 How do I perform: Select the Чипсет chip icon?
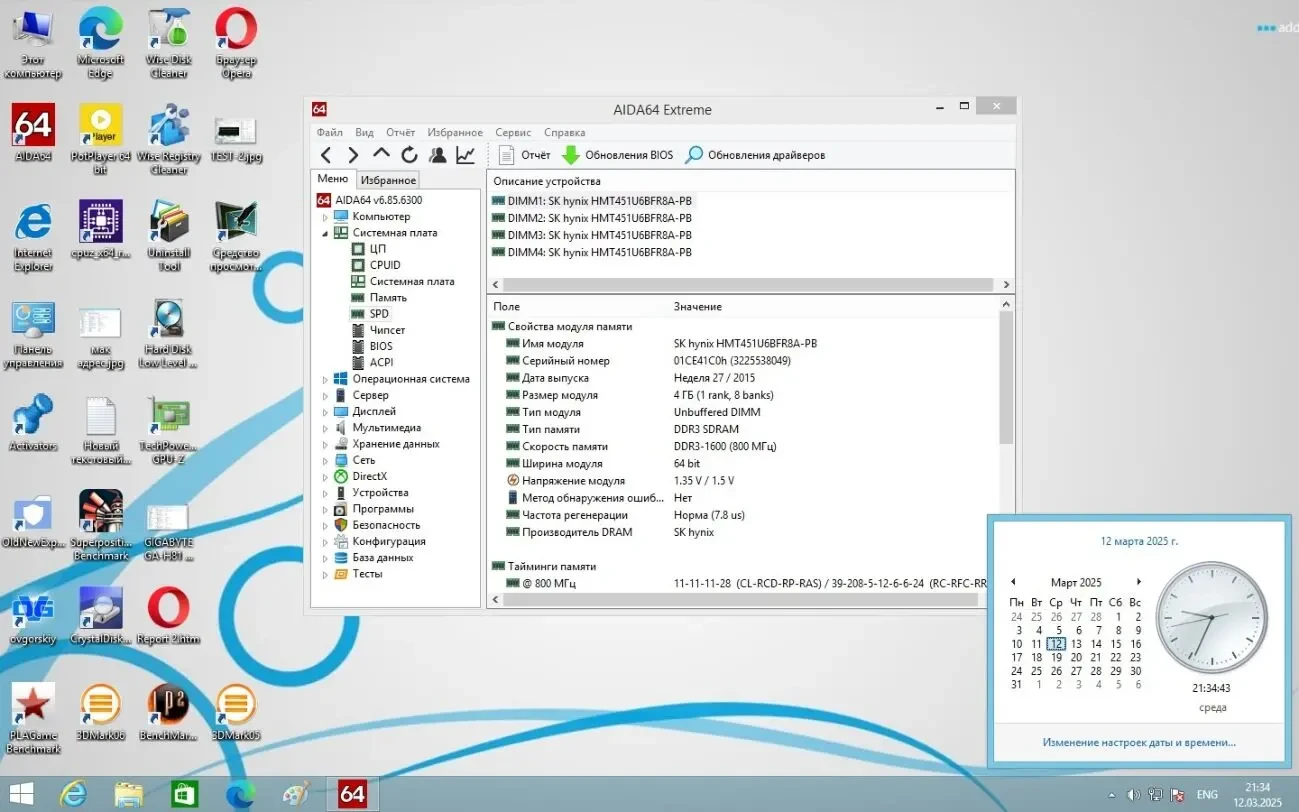pos(360,329)
